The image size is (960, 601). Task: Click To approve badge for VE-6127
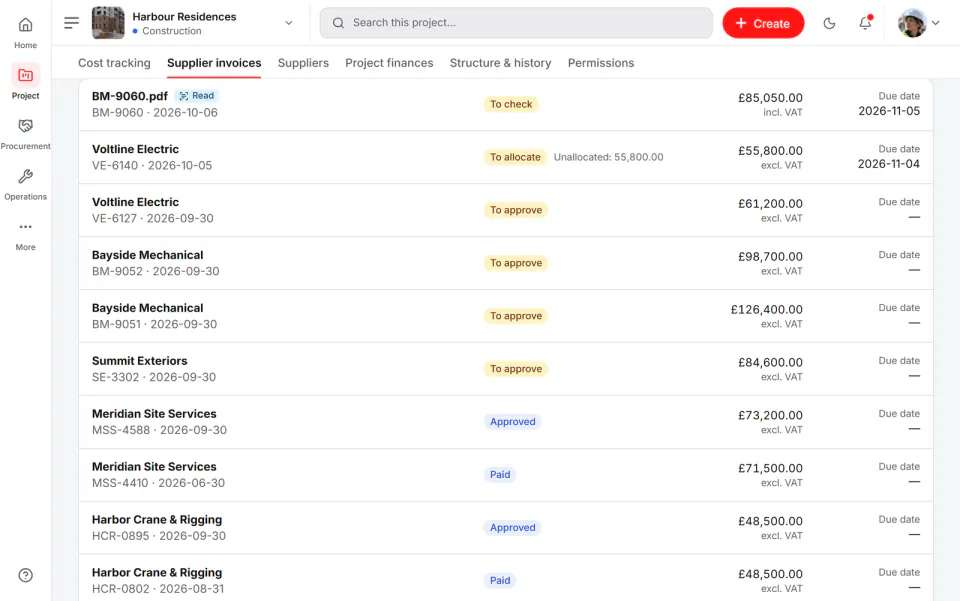click(516, 210)
